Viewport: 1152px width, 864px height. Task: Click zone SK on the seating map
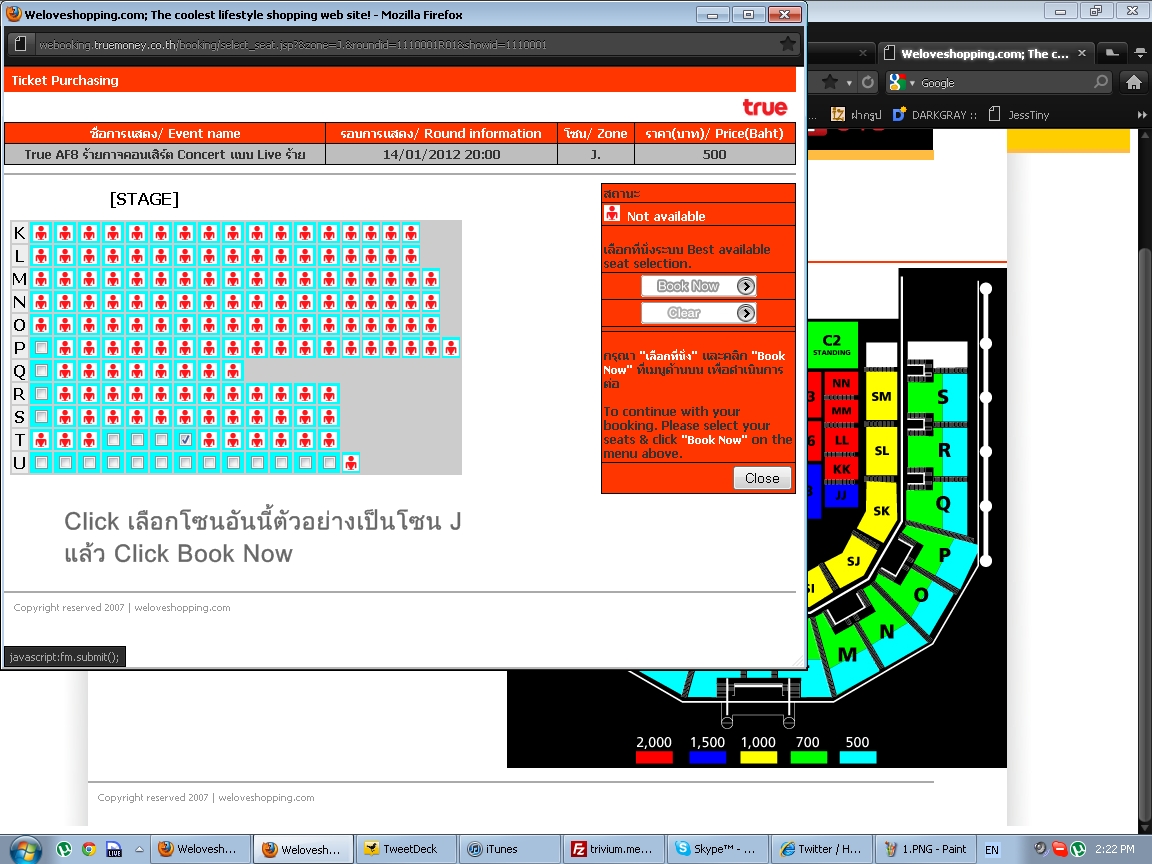[x=881, y=510]
